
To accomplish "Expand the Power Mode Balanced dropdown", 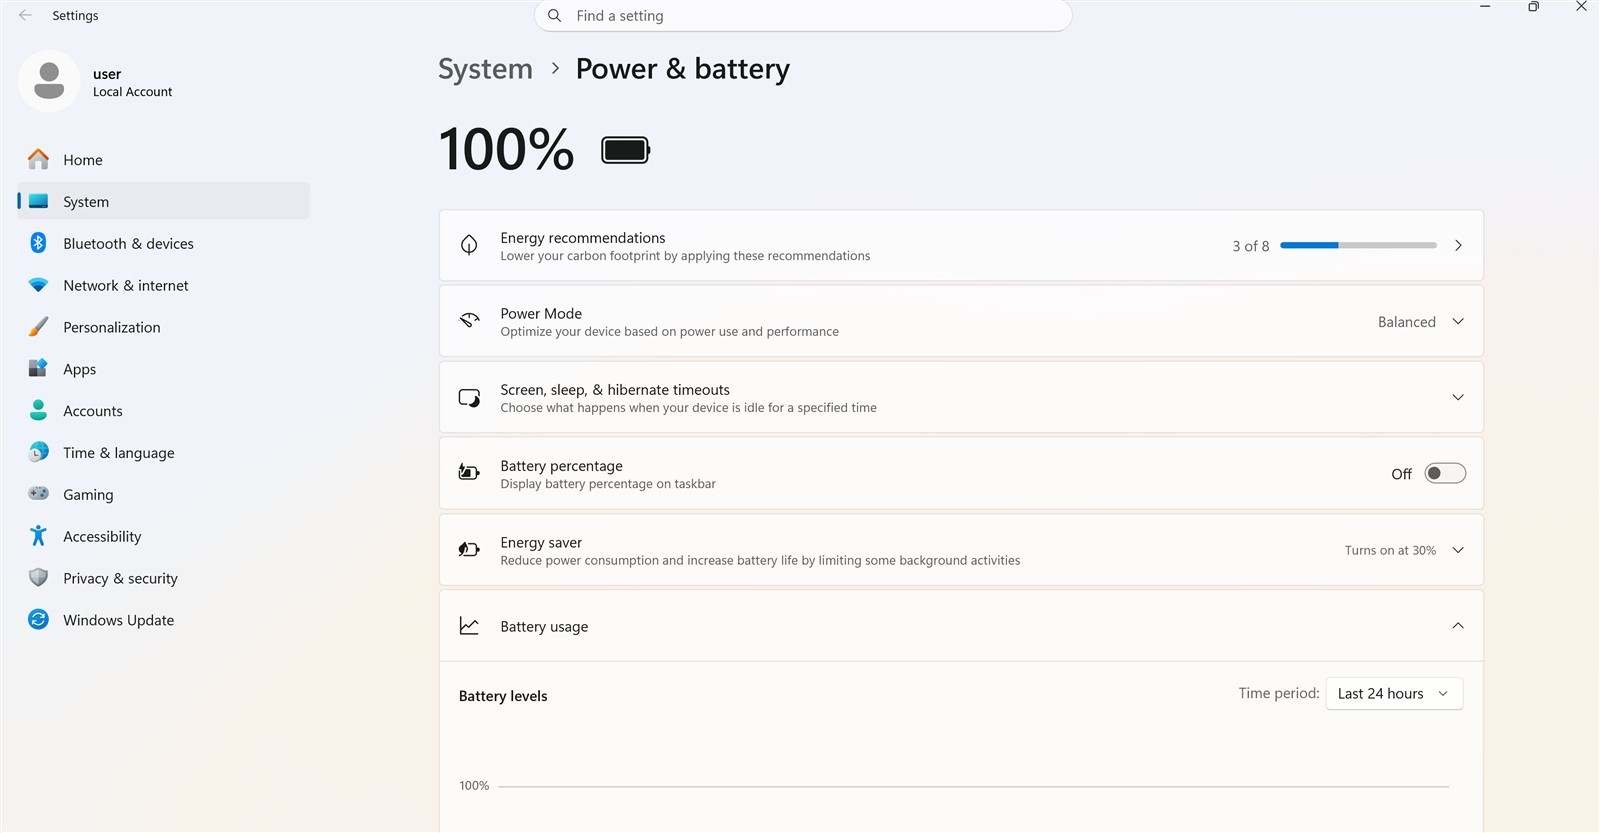I will coord(1420,322).
